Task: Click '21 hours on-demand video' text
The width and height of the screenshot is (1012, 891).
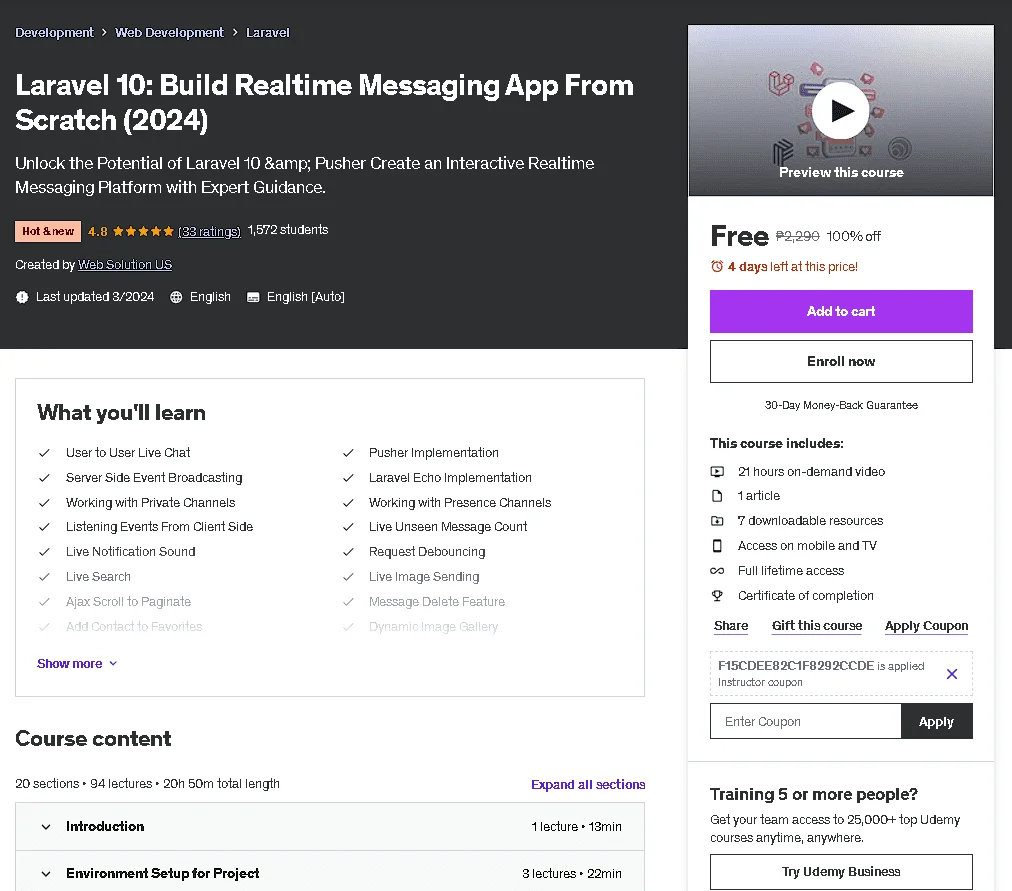Action: pyautogui.click(x=811, y=472)
